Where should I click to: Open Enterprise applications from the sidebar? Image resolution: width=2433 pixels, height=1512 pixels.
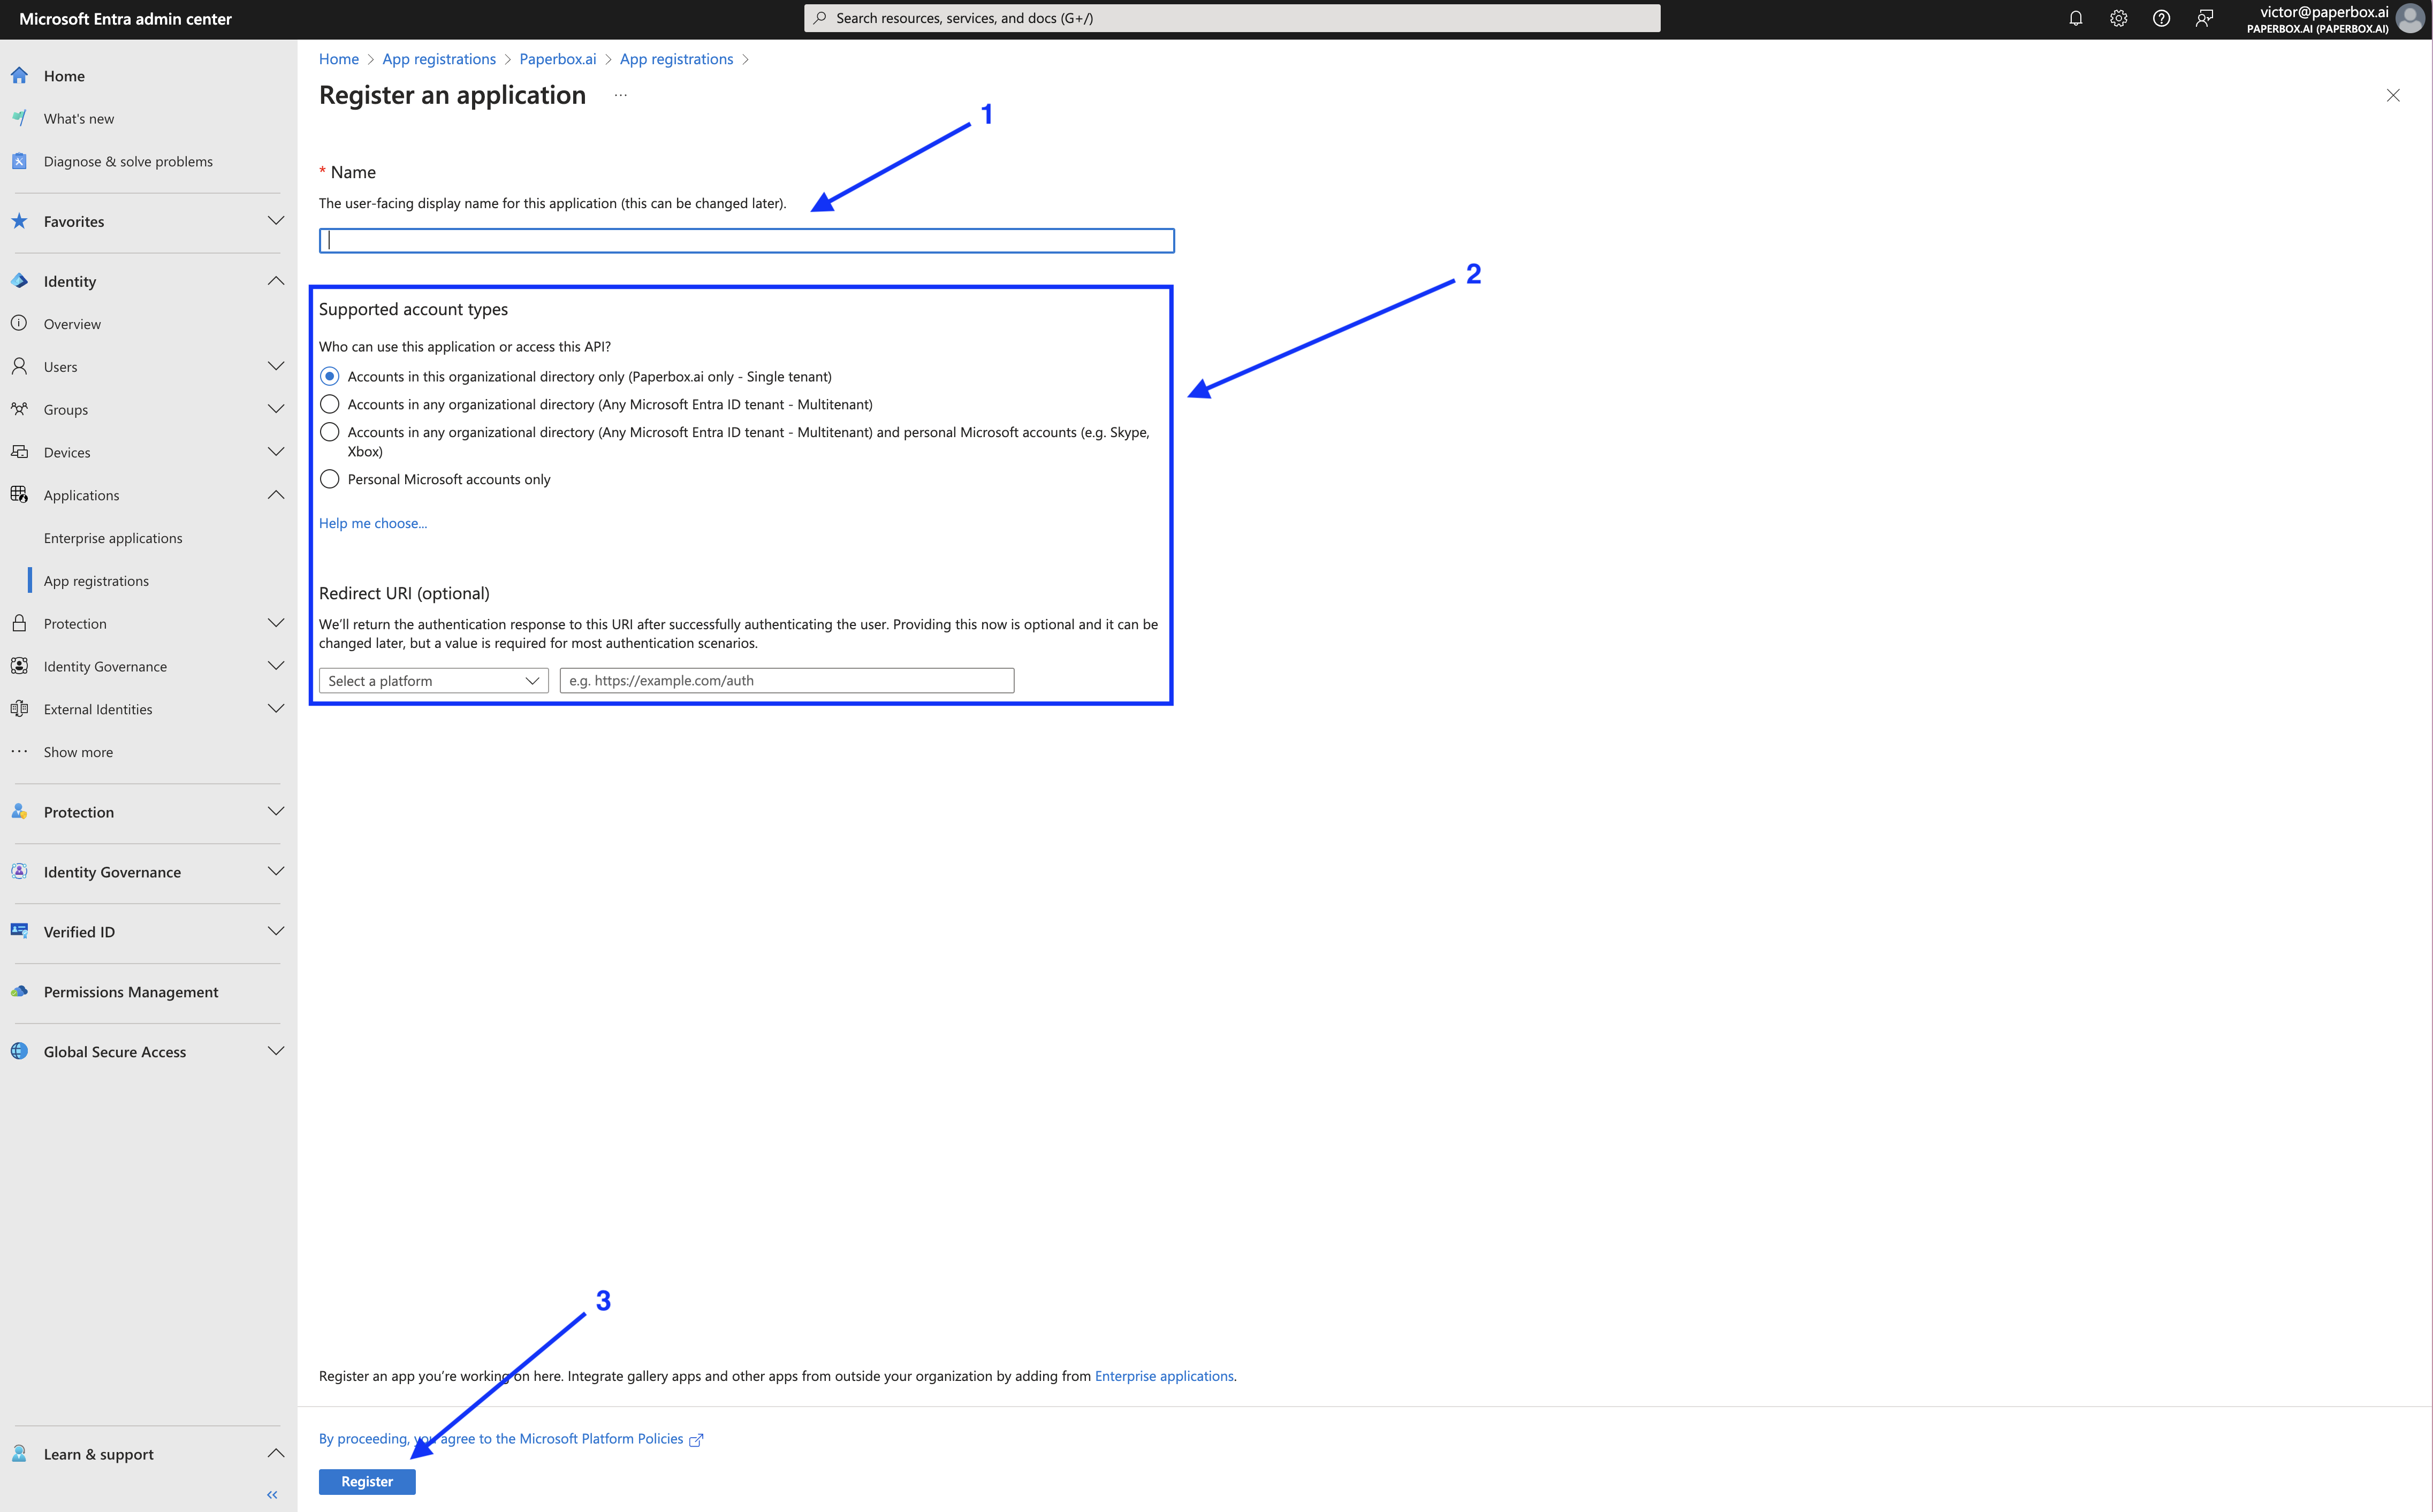[x=113, y=537]
